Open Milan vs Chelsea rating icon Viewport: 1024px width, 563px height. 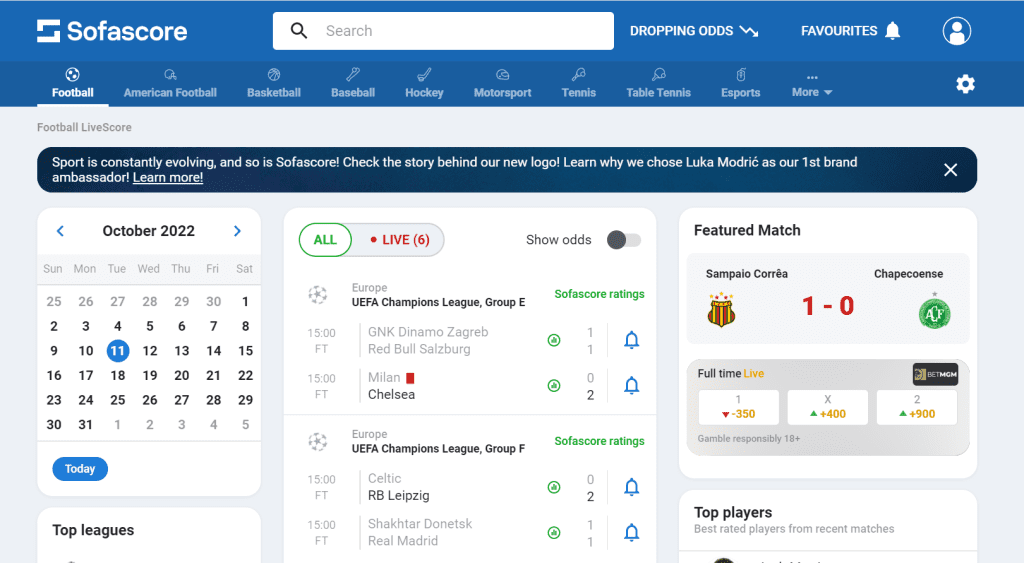pyautogui.click(x=554, y=386)
